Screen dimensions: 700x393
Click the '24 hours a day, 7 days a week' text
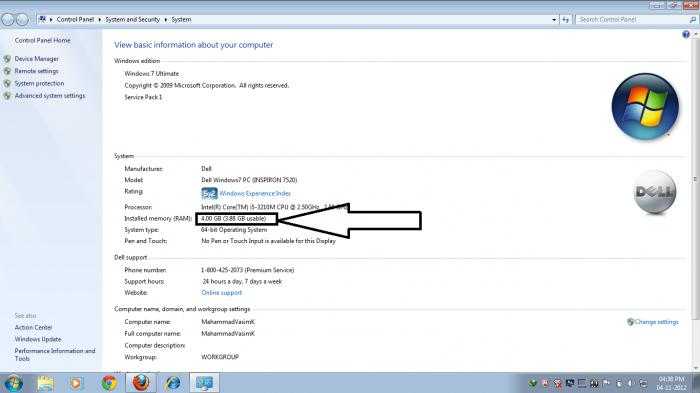point(242,282)
